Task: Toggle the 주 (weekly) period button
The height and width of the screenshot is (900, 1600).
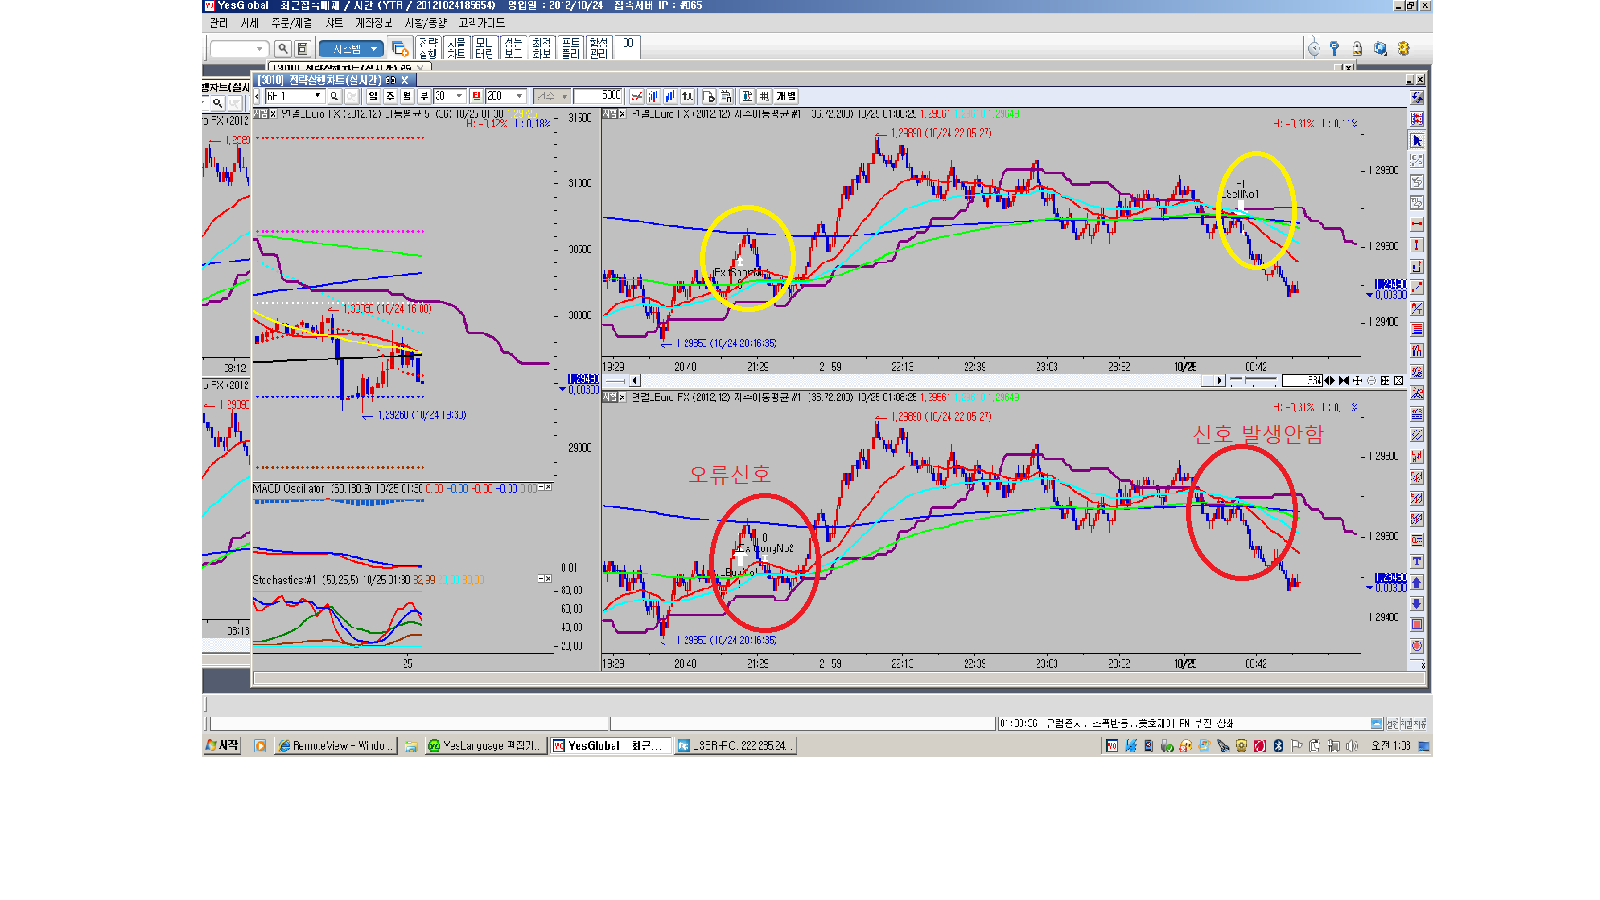Action: tap(390, 96)
